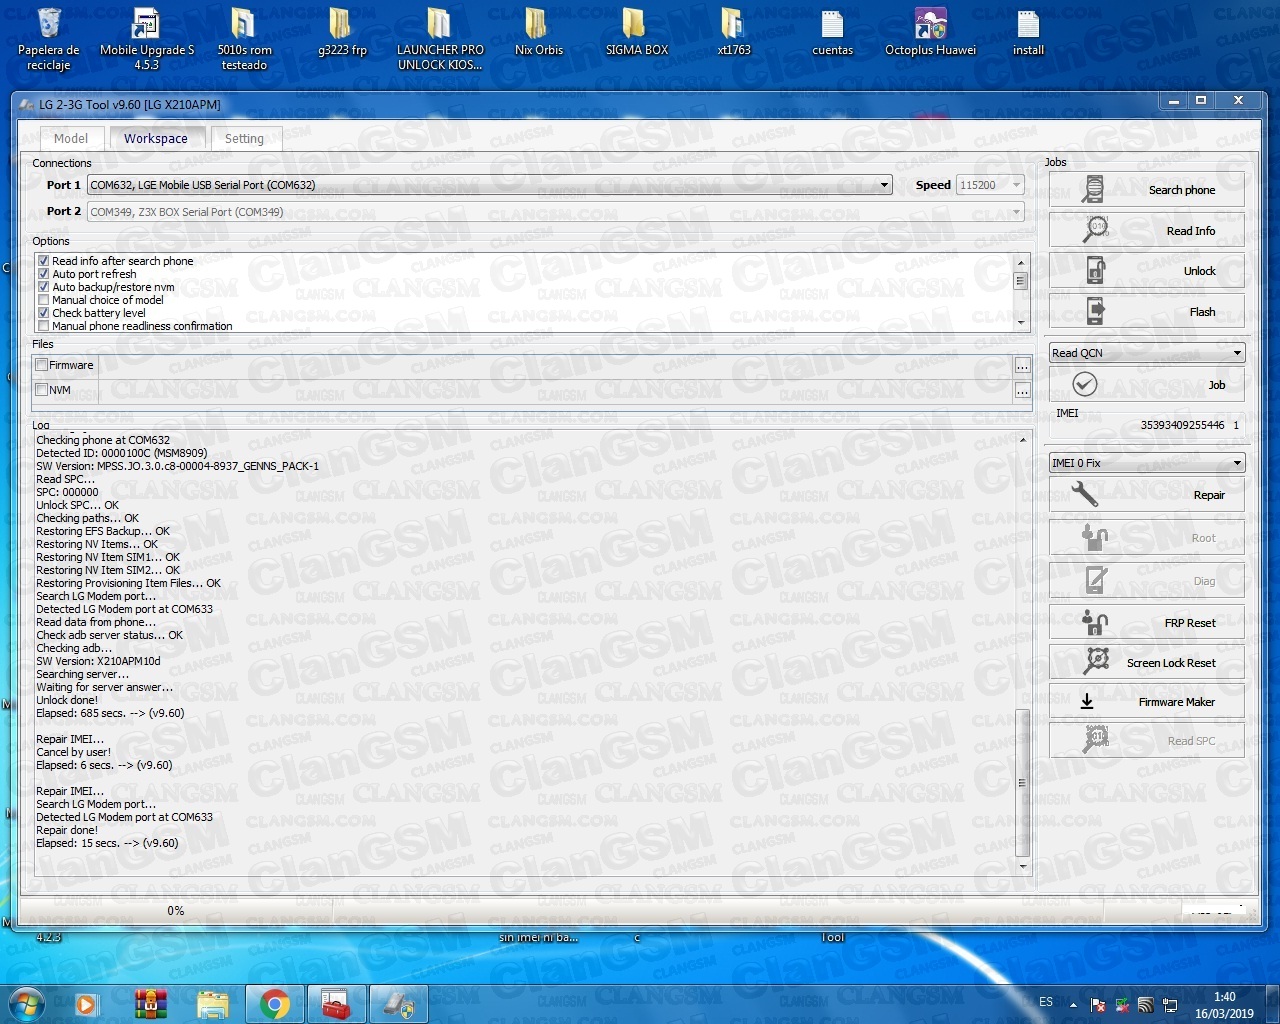
Task: Click the Read SPC gear icon
Action: tap(1096, 740)
